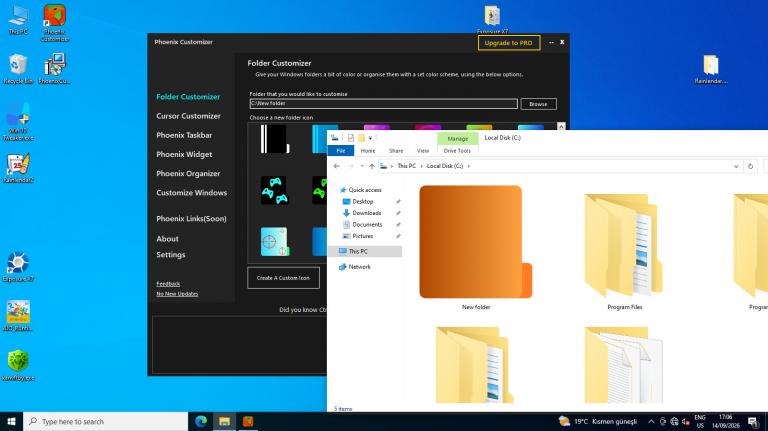768x431 pixels.
Task: Open the Customize Quick Access Toolbar dropdown
Action: coord(370,138)
